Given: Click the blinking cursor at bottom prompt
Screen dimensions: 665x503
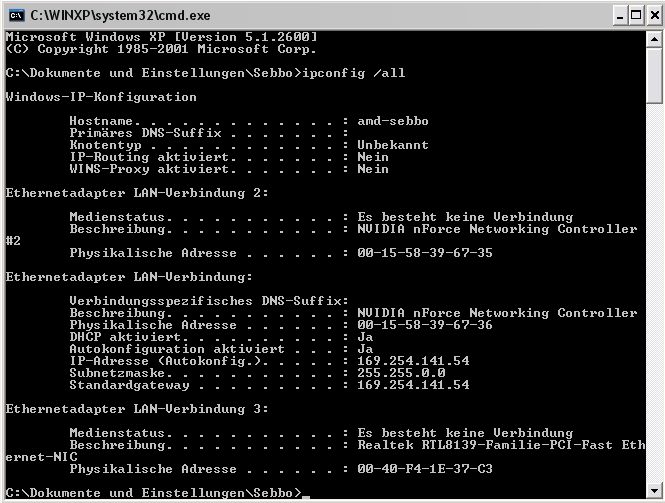Looking at the screenshot, I should [x=306, y=496].
